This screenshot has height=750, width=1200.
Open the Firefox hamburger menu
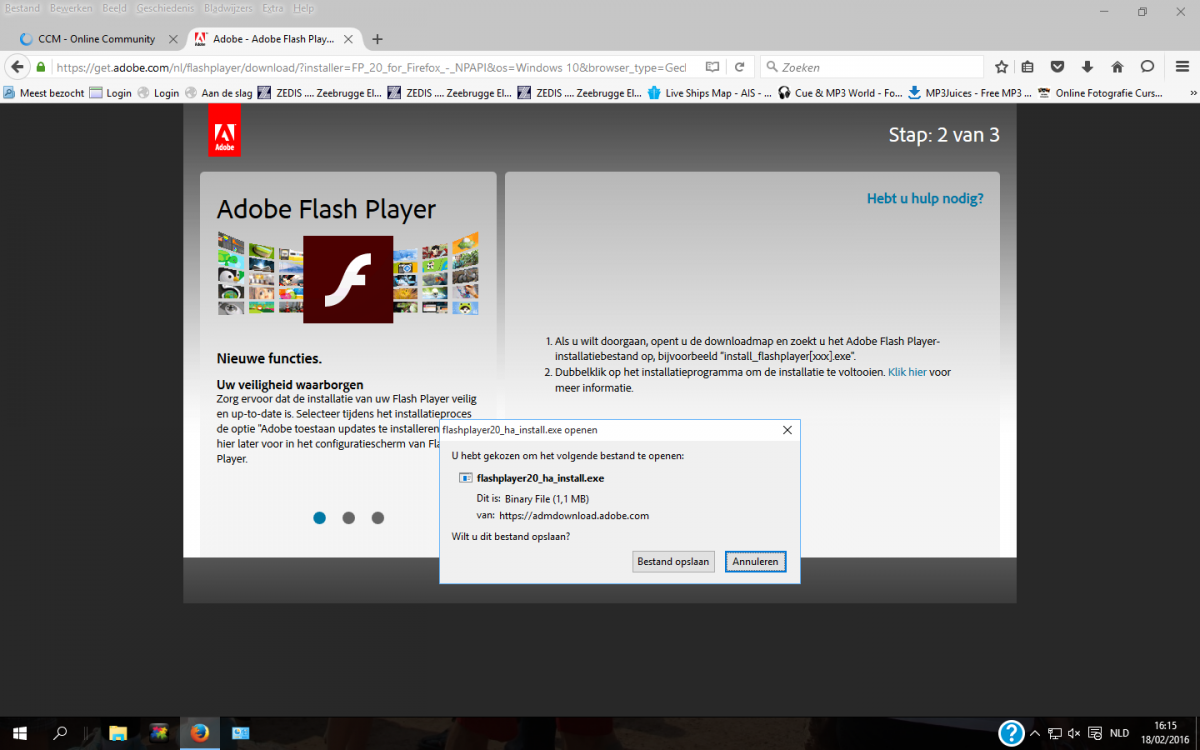(x=1180, y=67)
